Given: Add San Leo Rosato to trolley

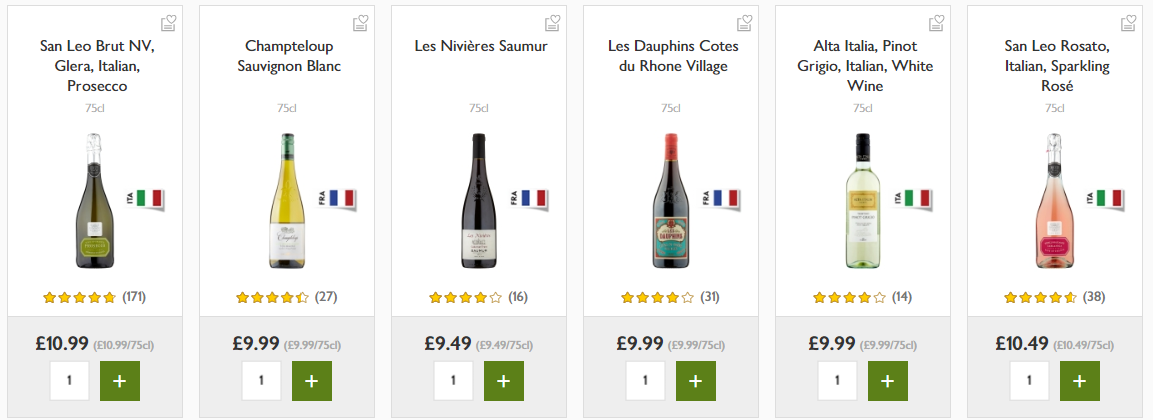Looking at the screenshot, I should point(1079,381).
